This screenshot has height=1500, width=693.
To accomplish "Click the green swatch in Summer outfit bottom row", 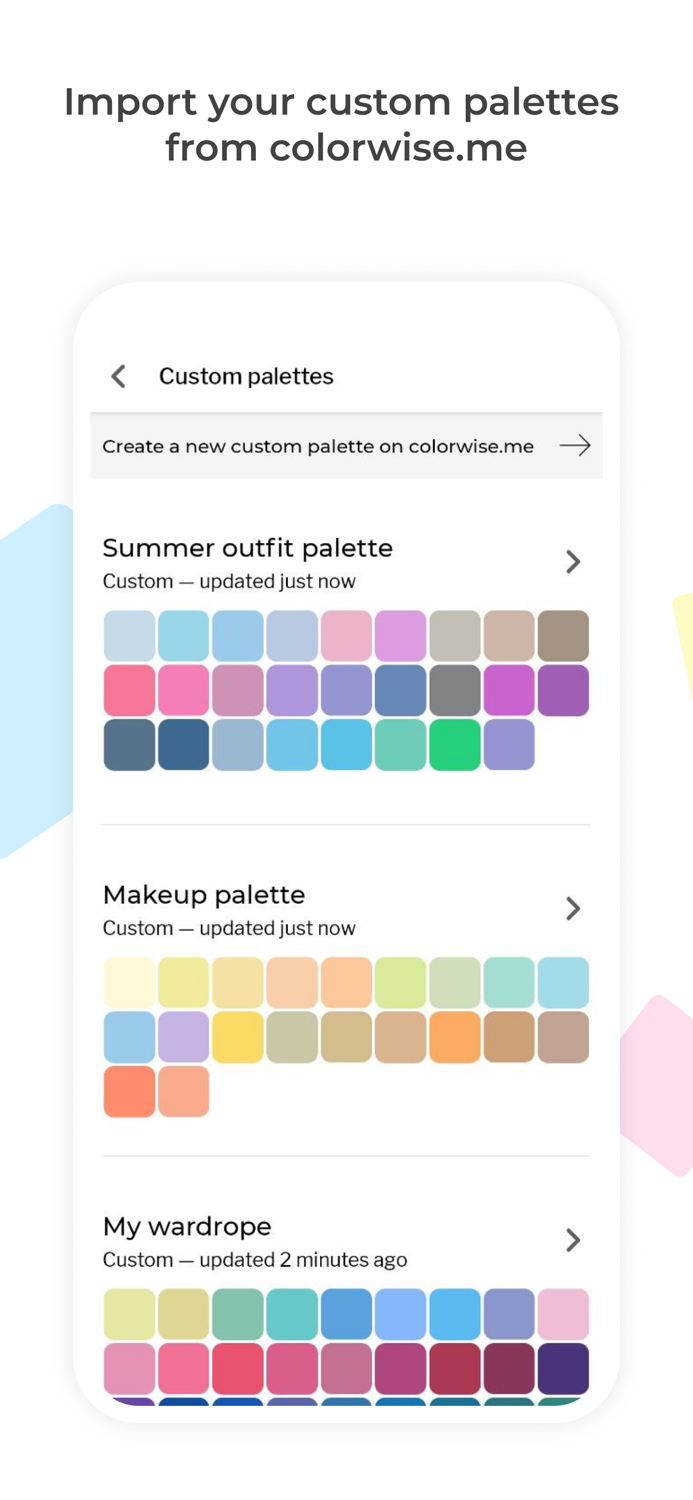I will coord(454,743).
